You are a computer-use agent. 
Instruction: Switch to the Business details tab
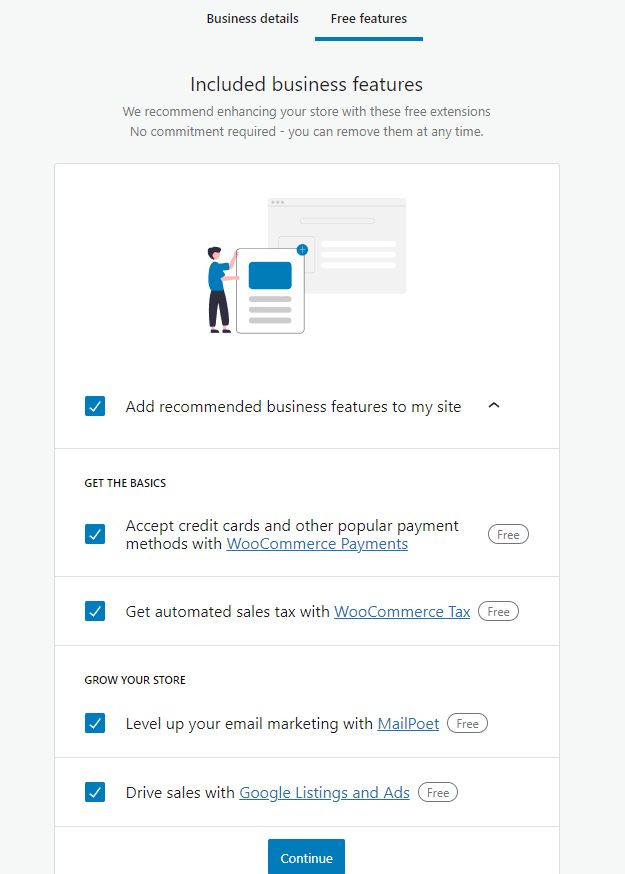coord(252,19)
